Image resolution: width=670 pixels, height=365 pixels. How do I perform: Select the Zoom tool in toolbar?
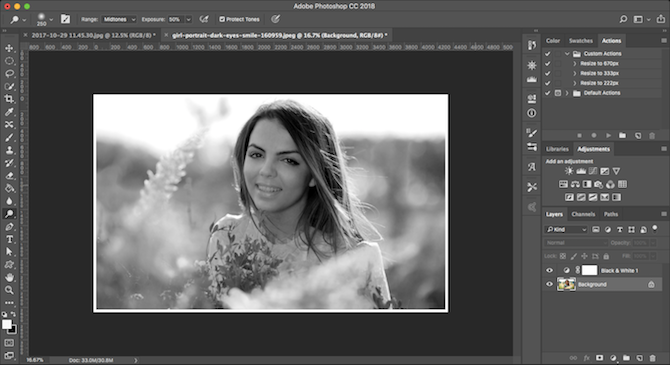point(9,290)
